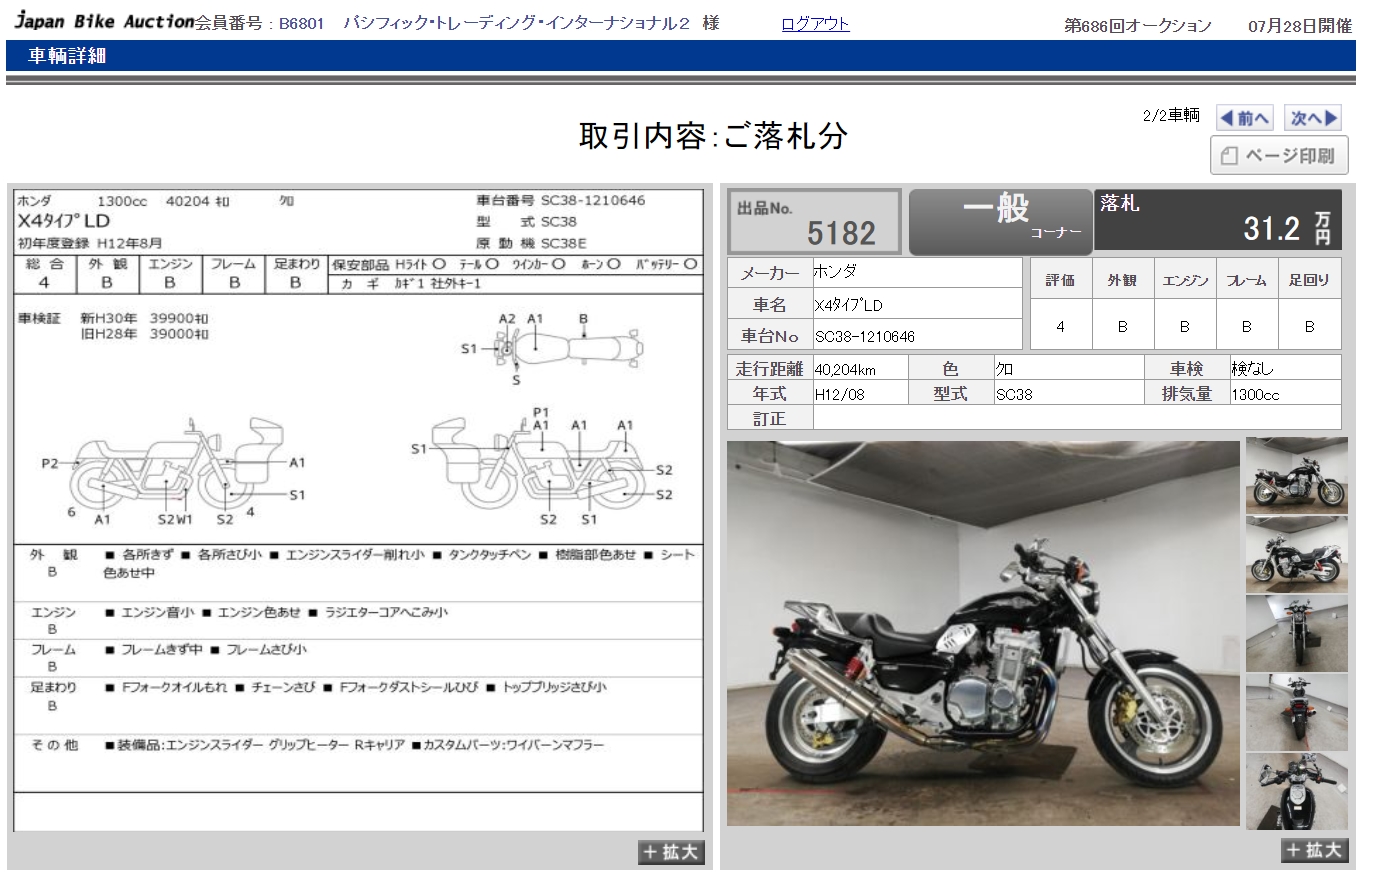1379x879 pixels.
Task: Click the Japan Bike Auction logo
Action: pos(104,22)
